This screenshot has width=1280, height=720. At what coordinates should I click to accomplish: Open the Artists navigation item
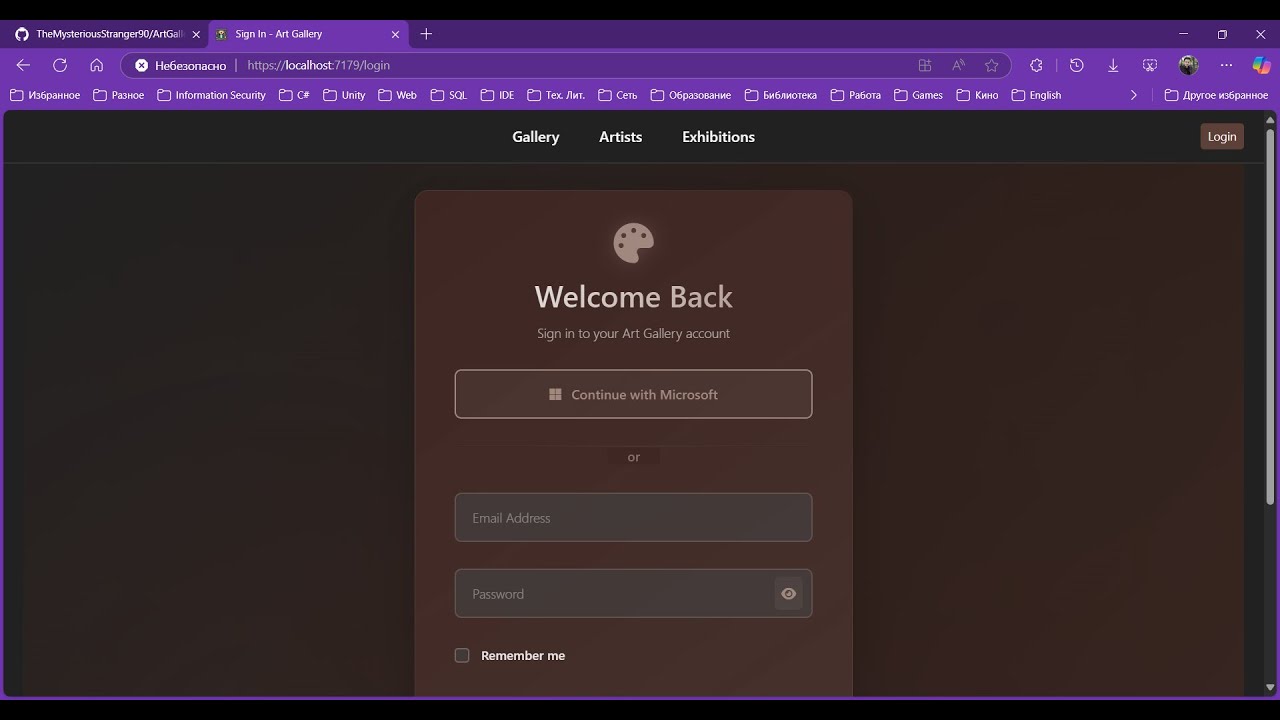click(621, 137)
